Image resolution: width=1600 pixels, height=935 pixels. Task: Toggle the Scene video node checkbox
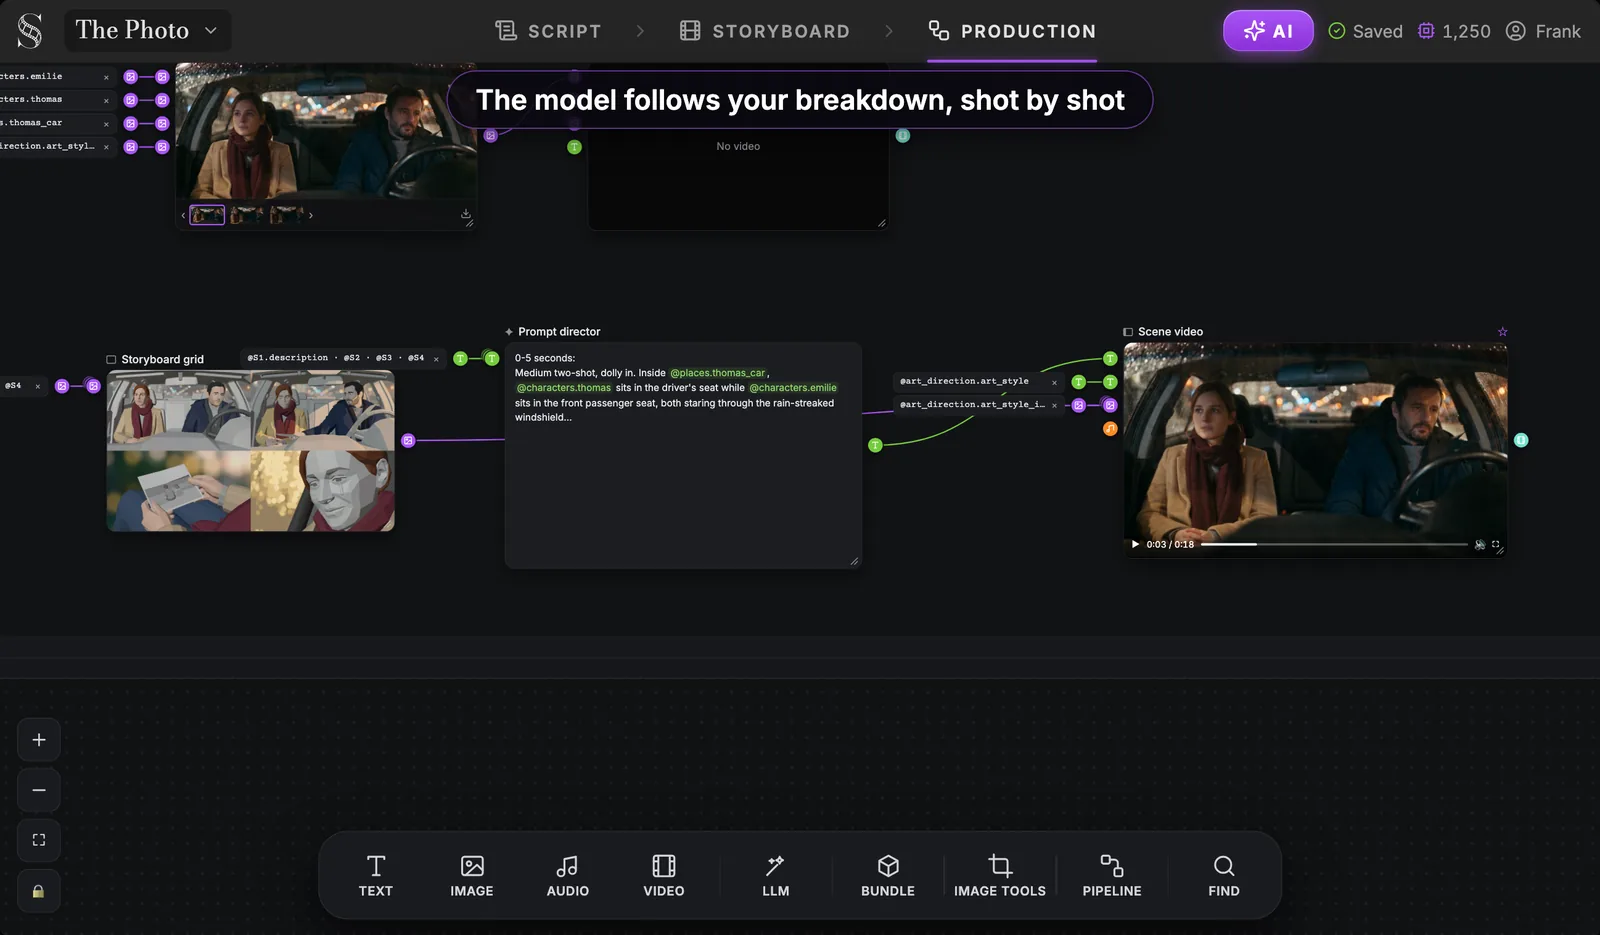point(1128,332)
